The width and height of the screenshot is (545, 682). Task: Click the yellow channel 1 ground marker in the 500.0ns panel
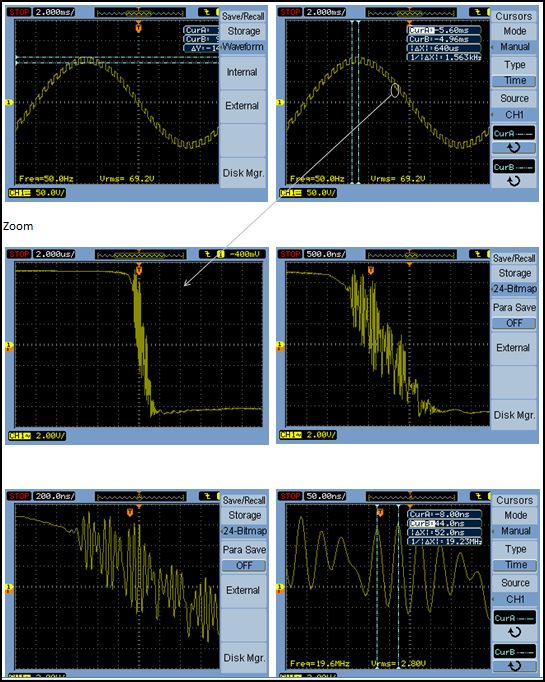pyautogui.click(x=280, y=346)
